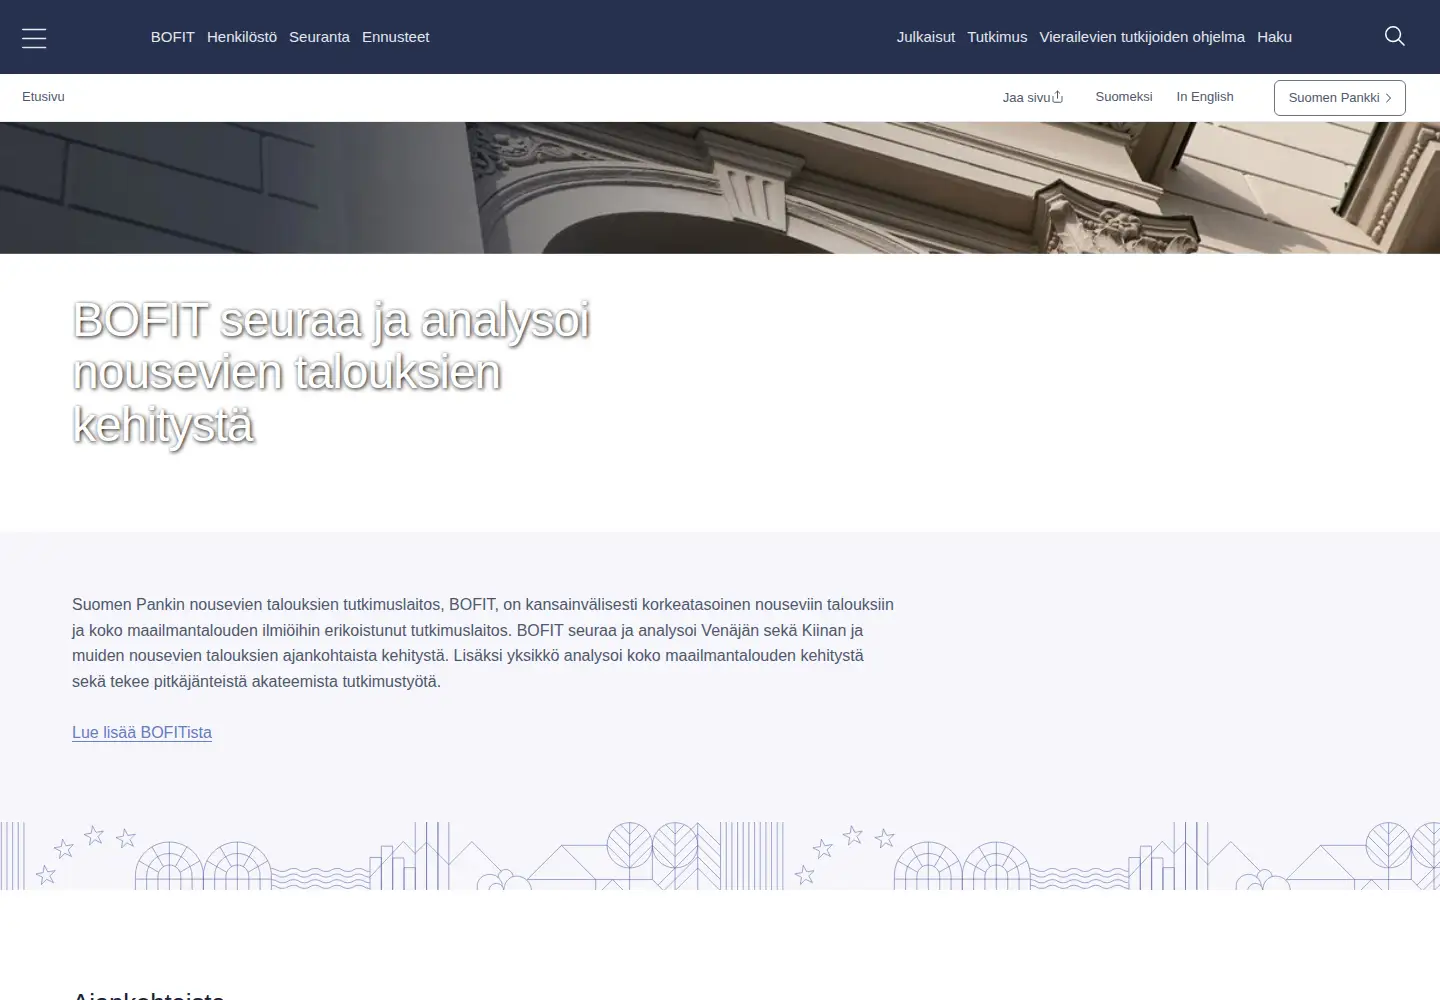The width and height of the screenshot is (1440, 1000).
Task: Switch language to Suomeksi
Action: click(1124, 97)
